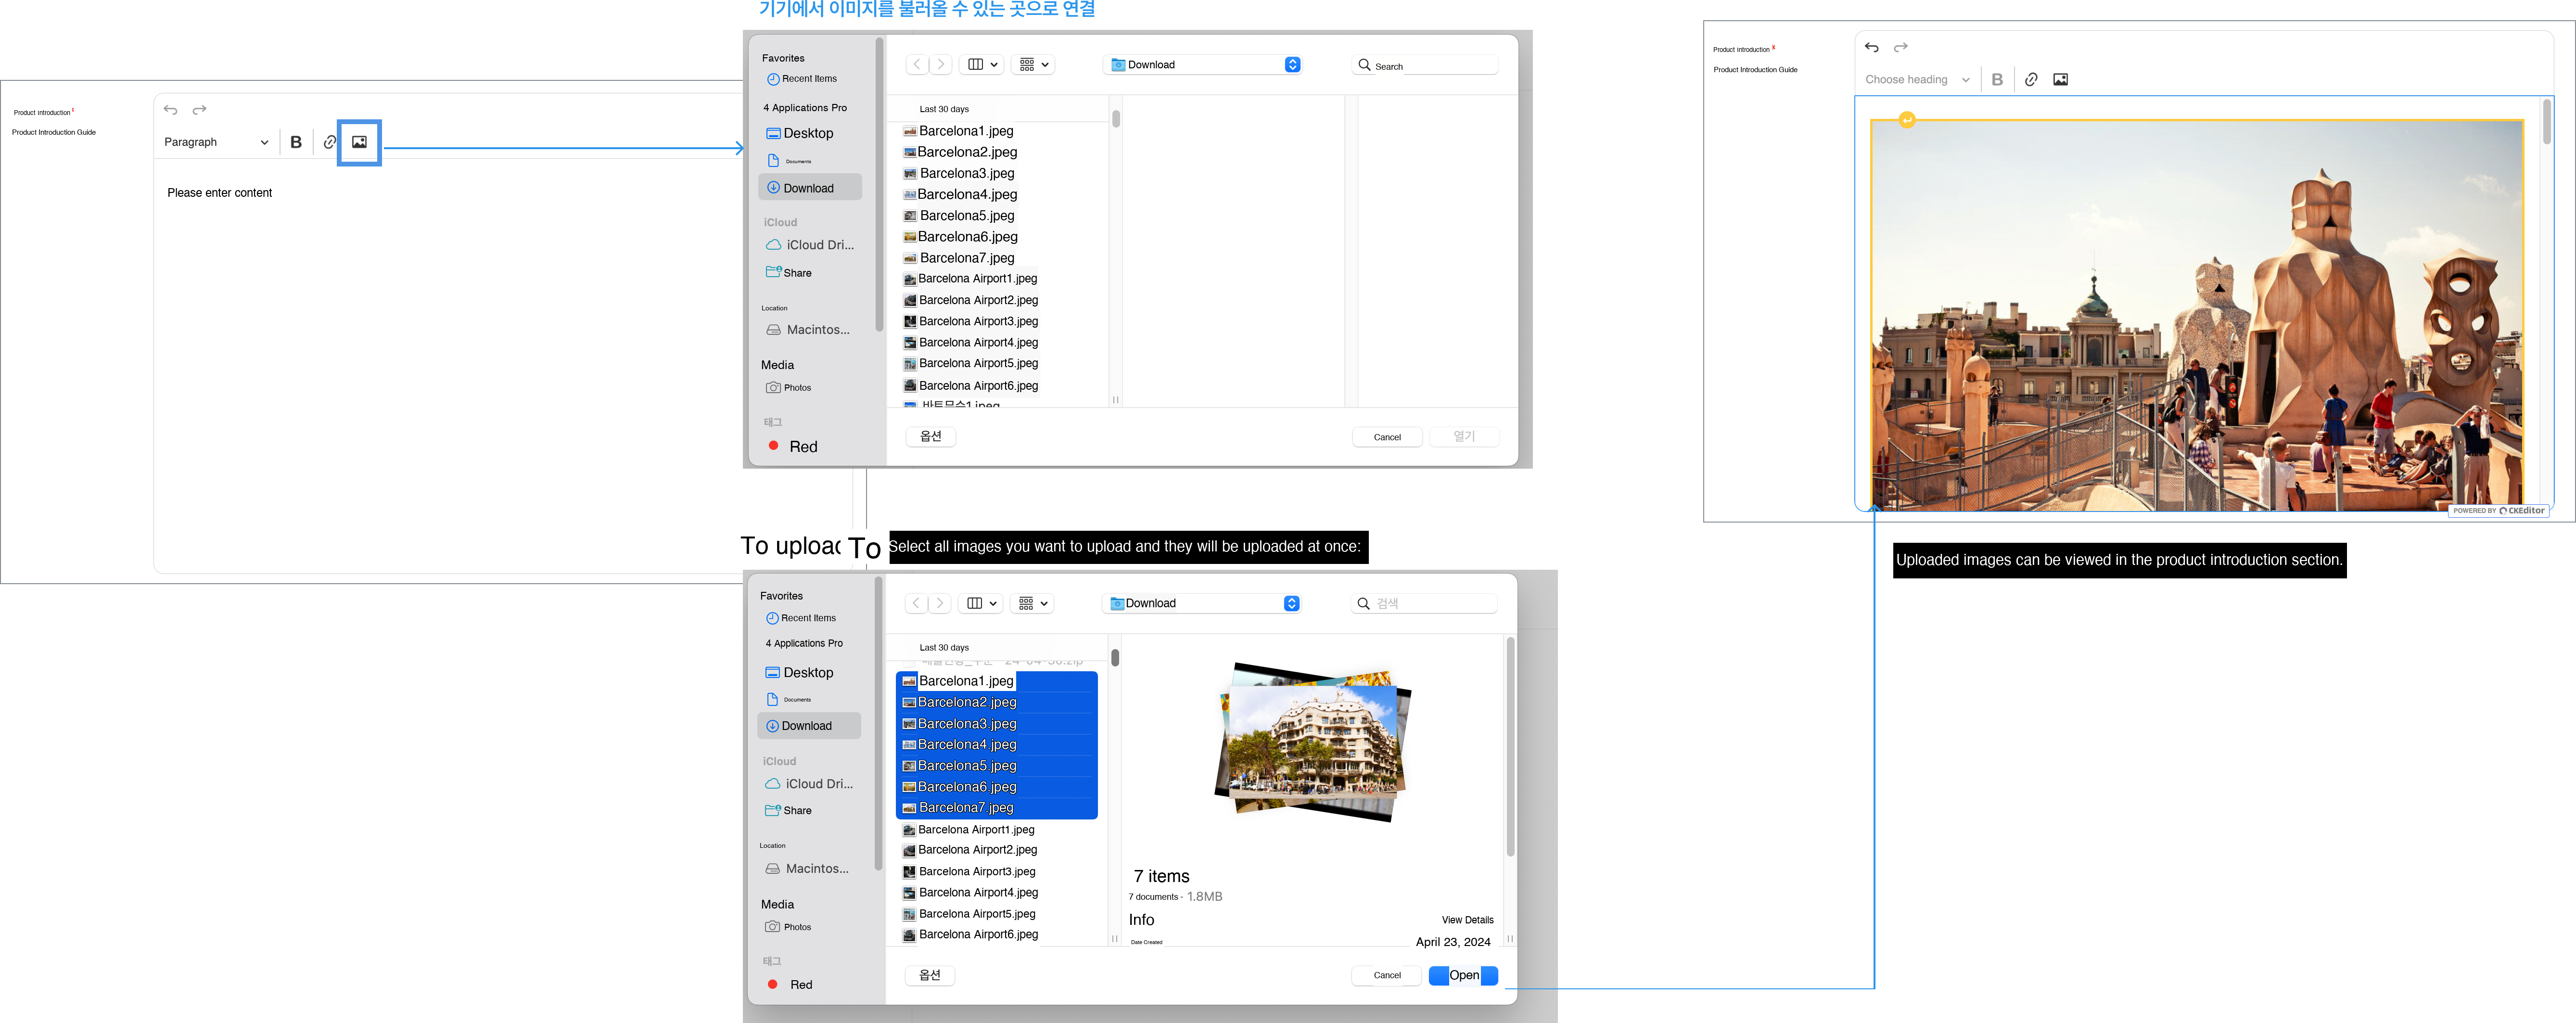Select the Red tag in lower dialog sidebar
Image resolution: width=2576 pixels, height=1023 pixels.
(790, 985)
